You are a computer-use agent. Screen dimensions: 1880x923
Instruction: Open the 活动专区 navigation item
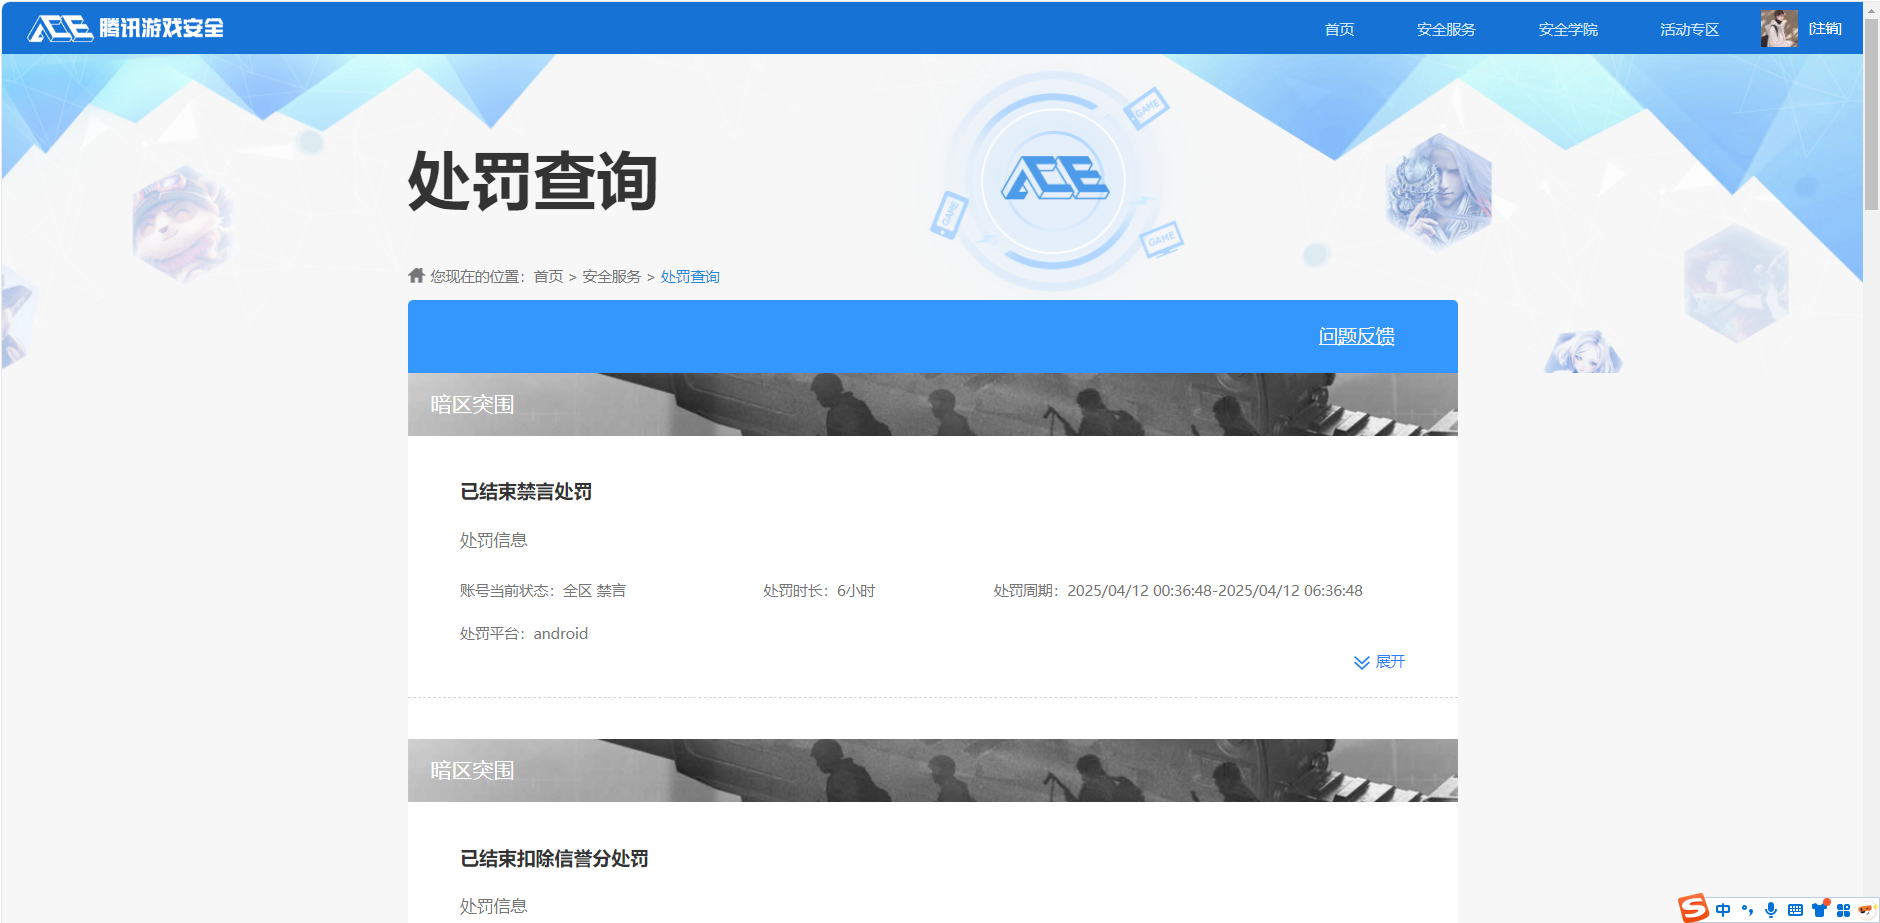[1689, 30]
